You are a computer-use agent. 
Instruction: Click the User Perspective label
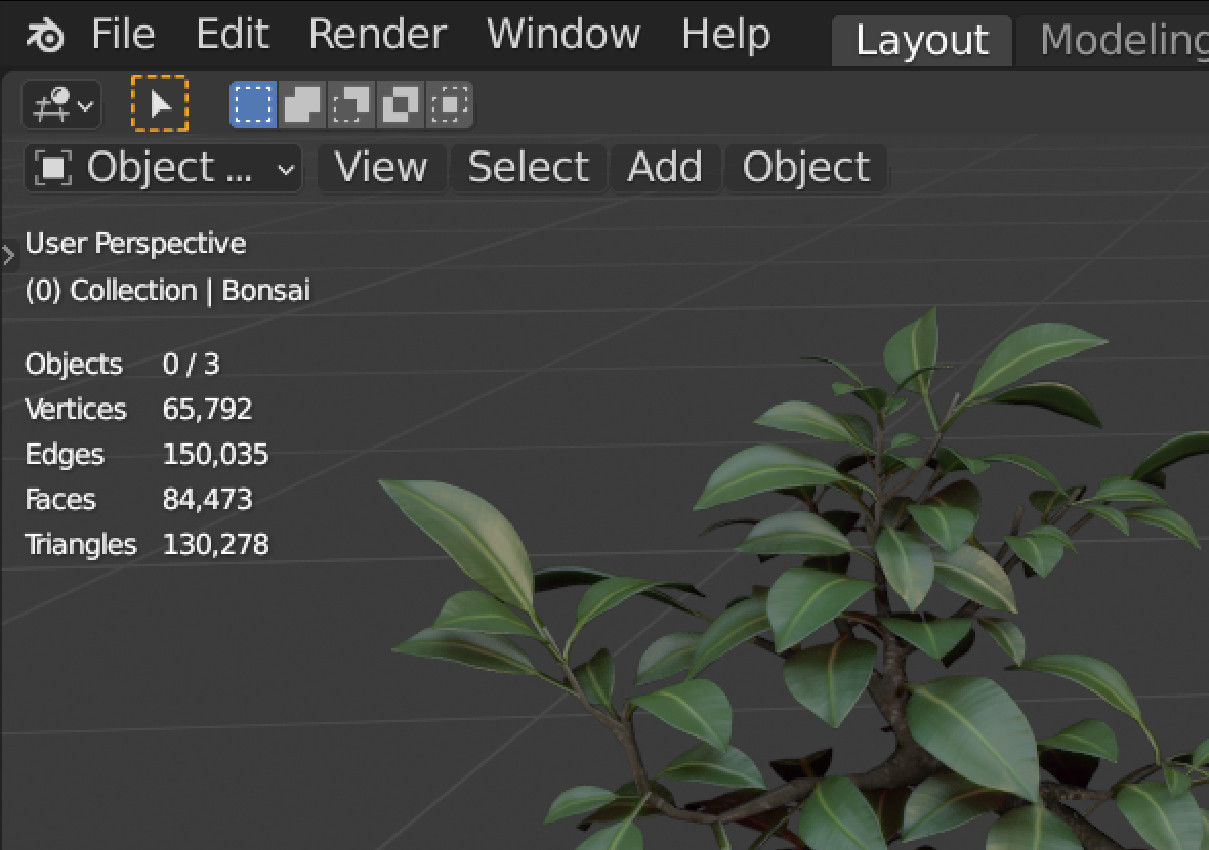tap(135, 243)
